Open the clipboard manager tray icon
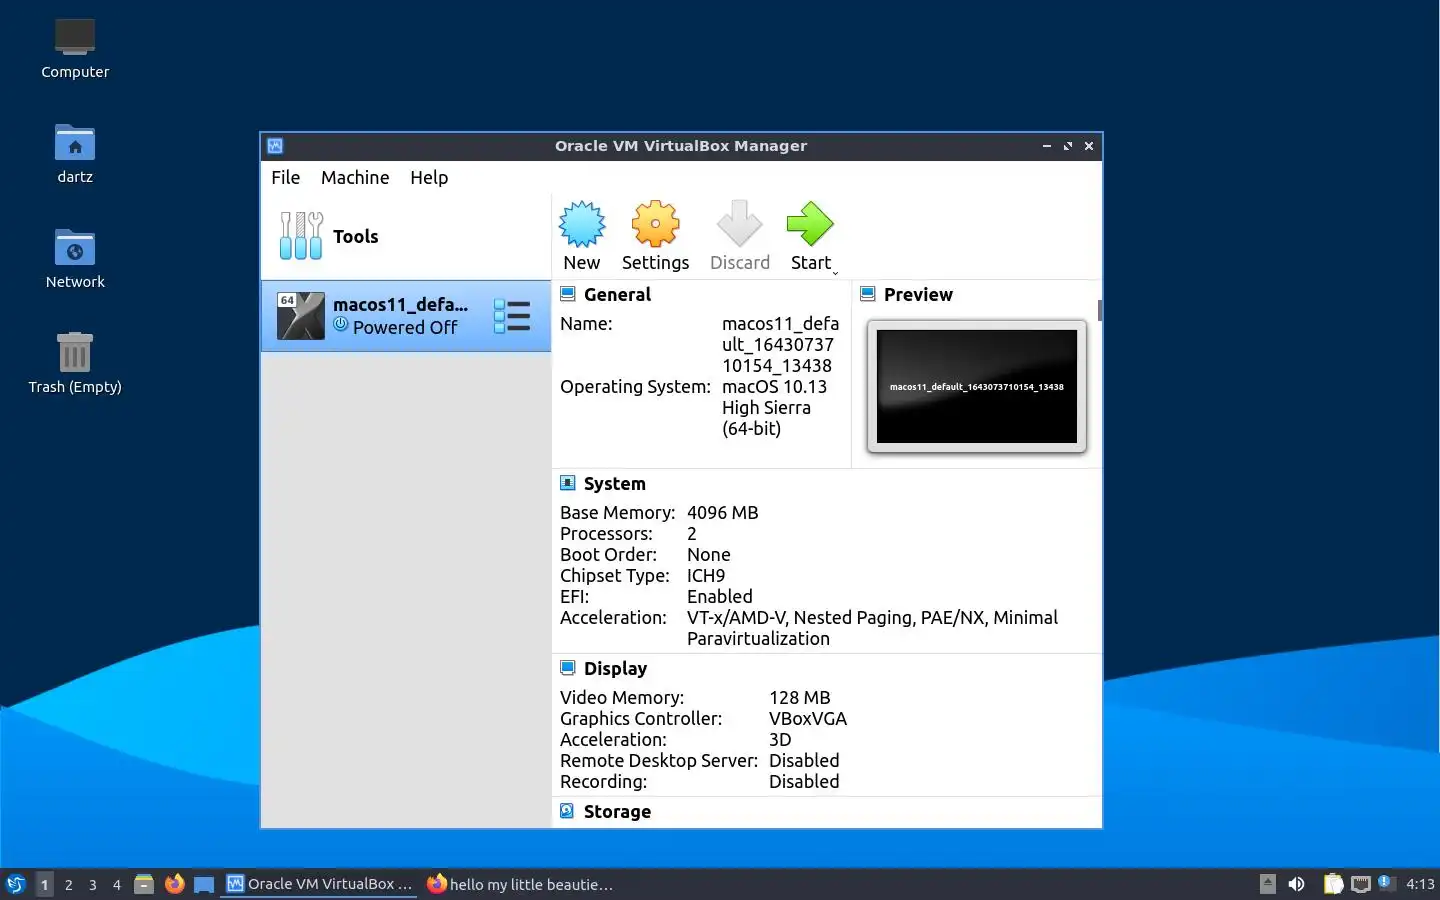1440x900 pixels. [x=1333, y=884]
